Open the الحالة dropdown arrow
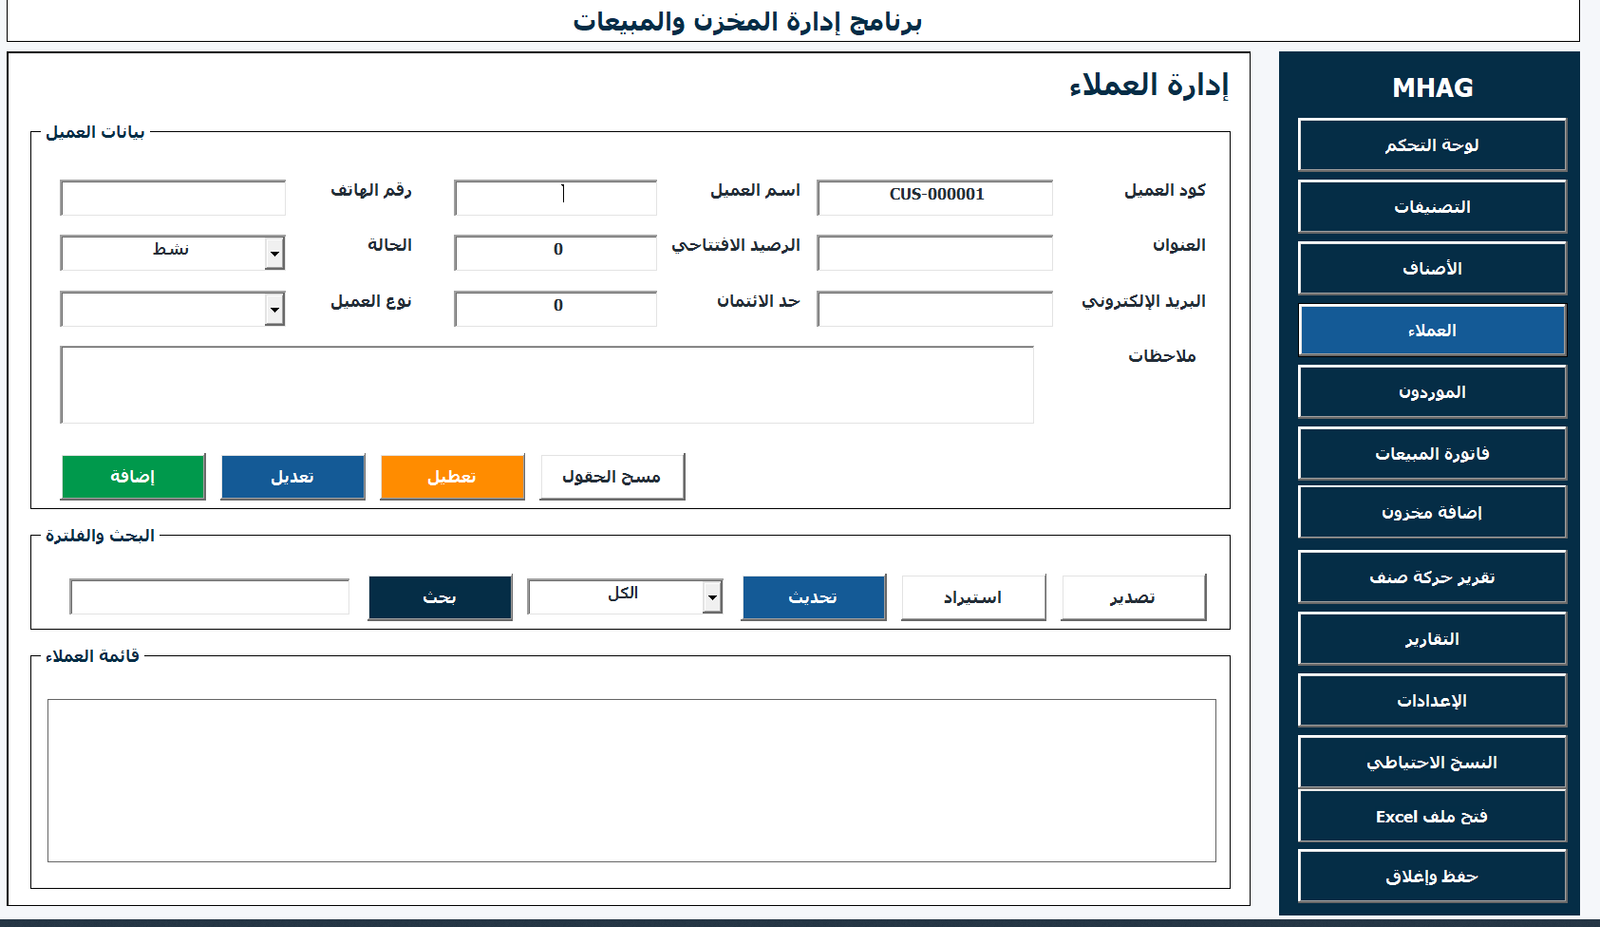 (274, 254)
